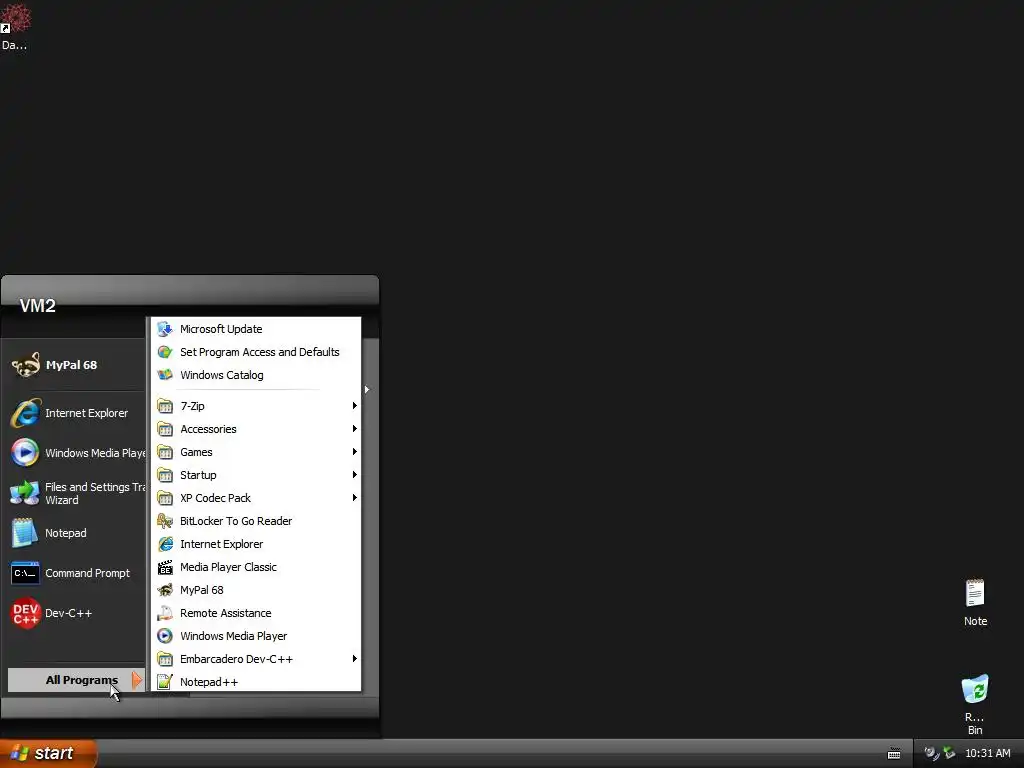Viewport: 1024px width, 768px height.
Task: Click the 7-Zip folder icon
Action: click(x=165, y=406)
